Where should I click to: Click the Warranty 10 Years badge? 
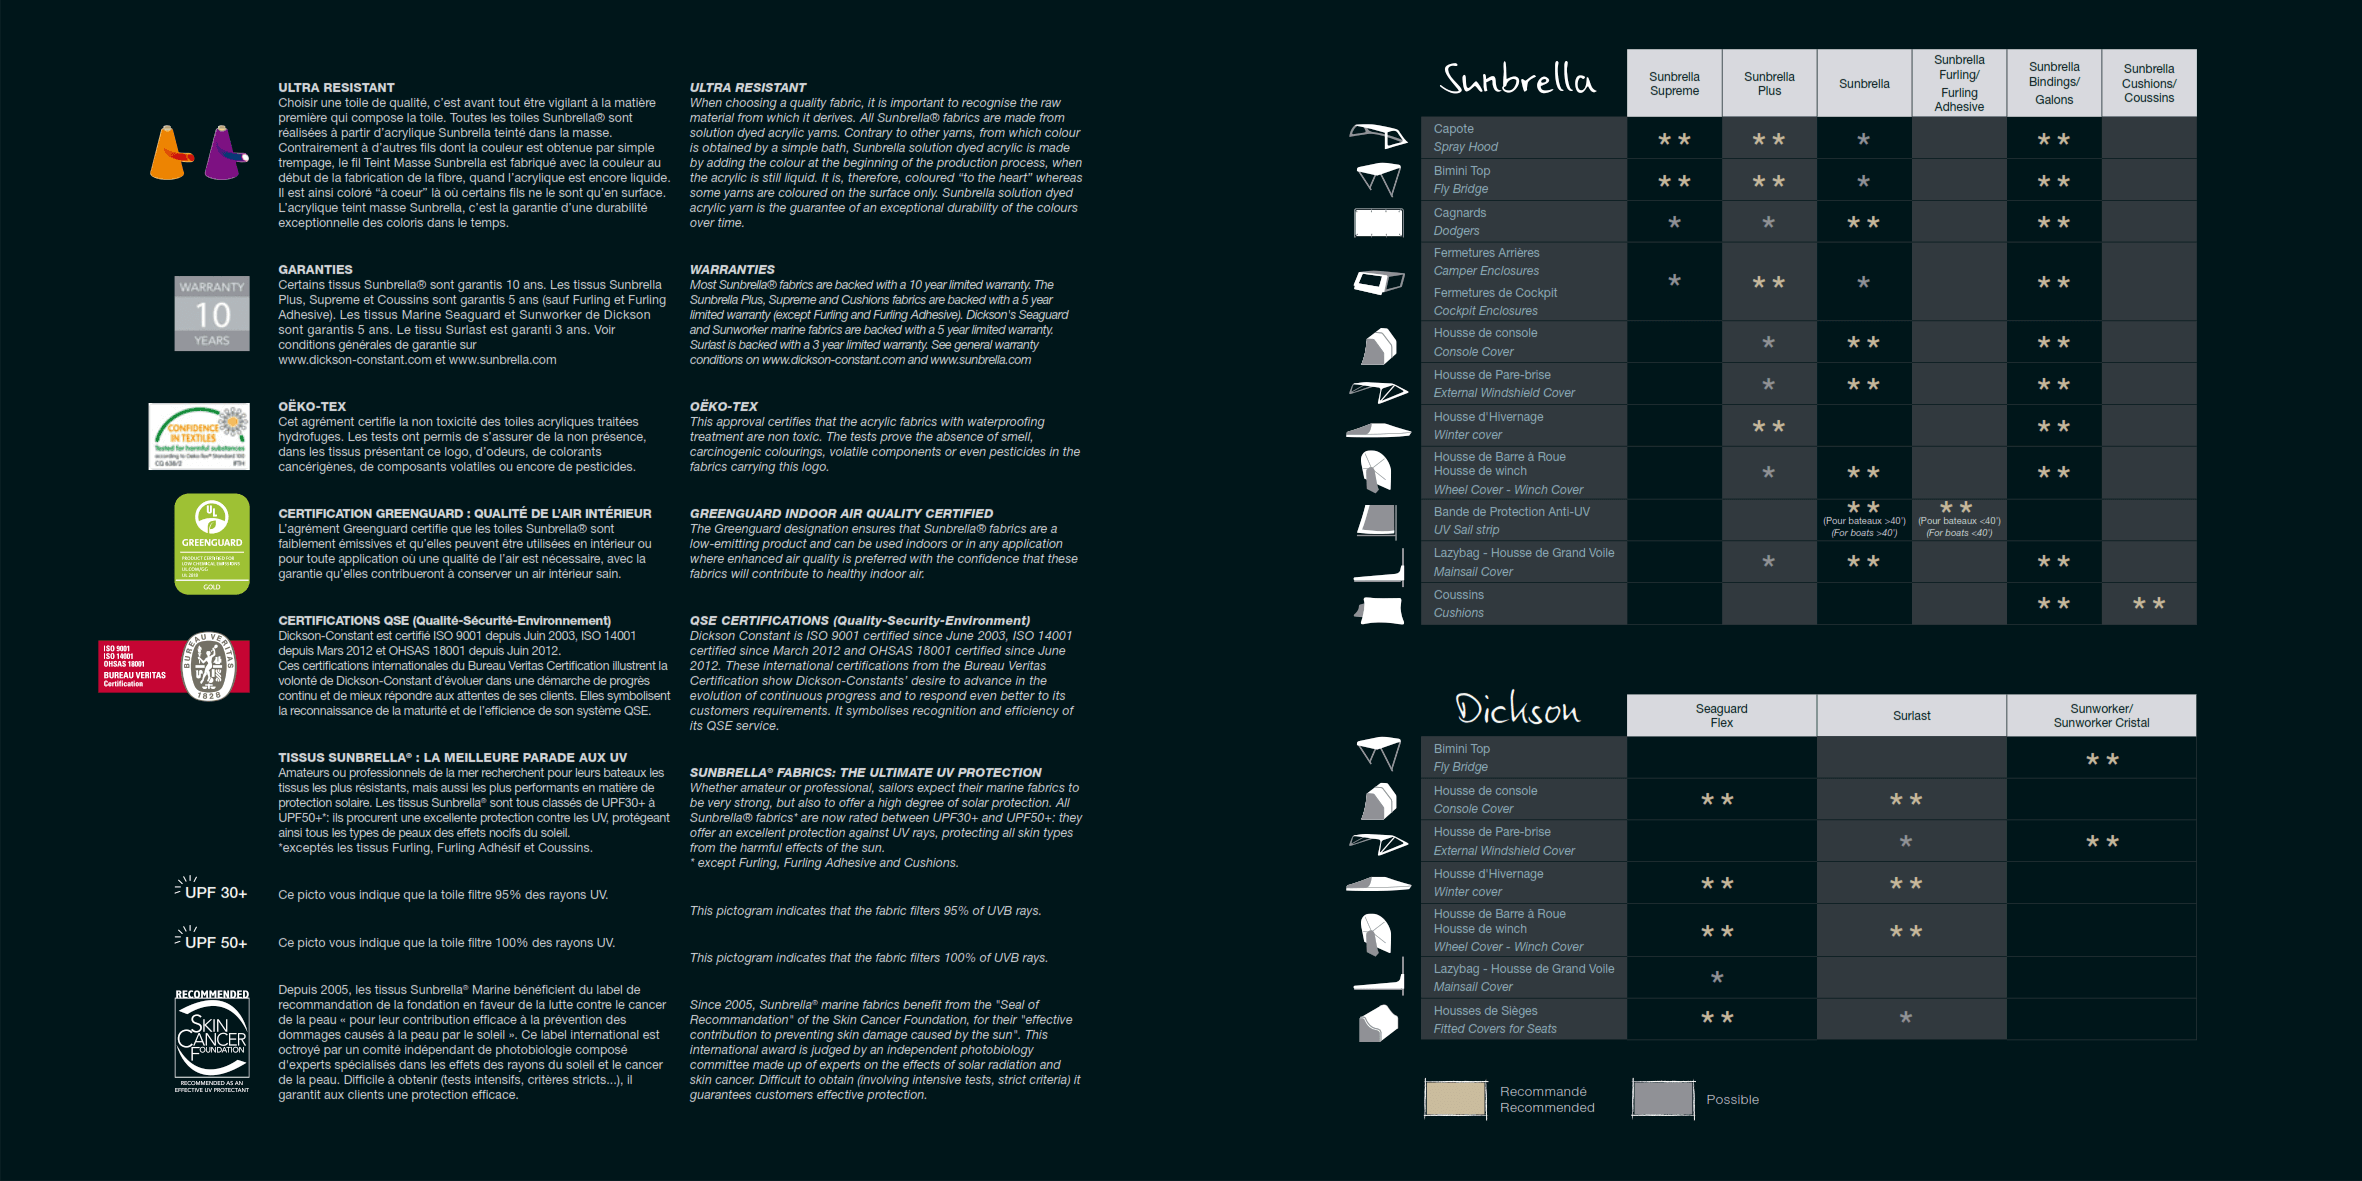212,313
